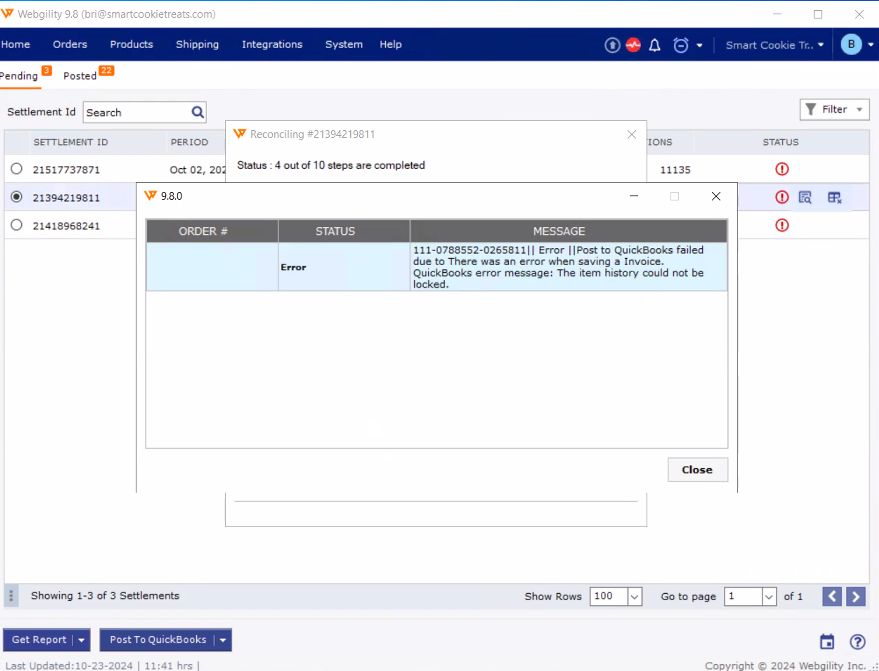
Task: Open the help question mark icon
Action: click(x=857, y=642)
